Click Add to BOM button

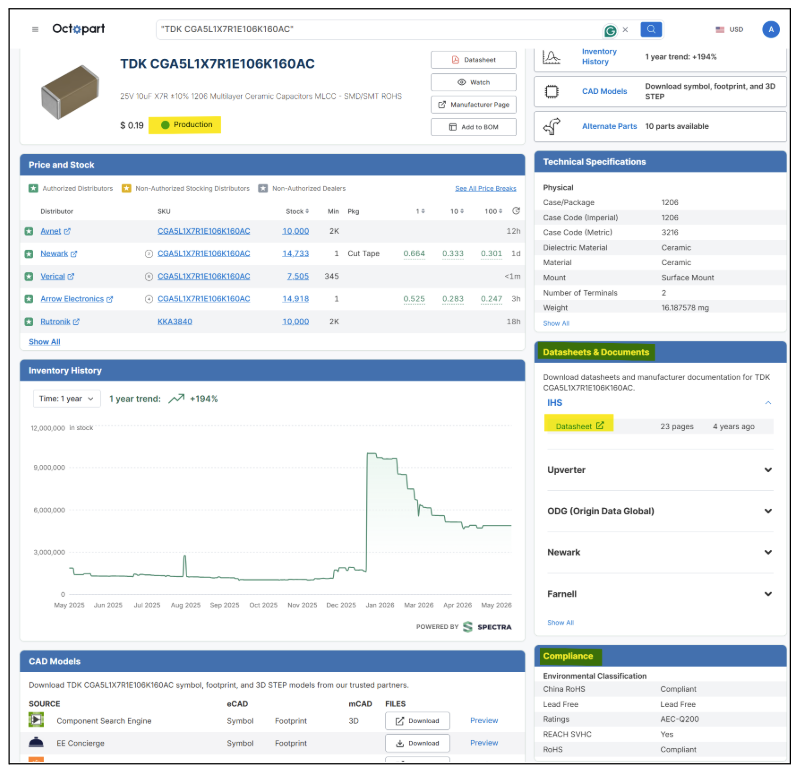pyautogui.click(x=473, y=127)
